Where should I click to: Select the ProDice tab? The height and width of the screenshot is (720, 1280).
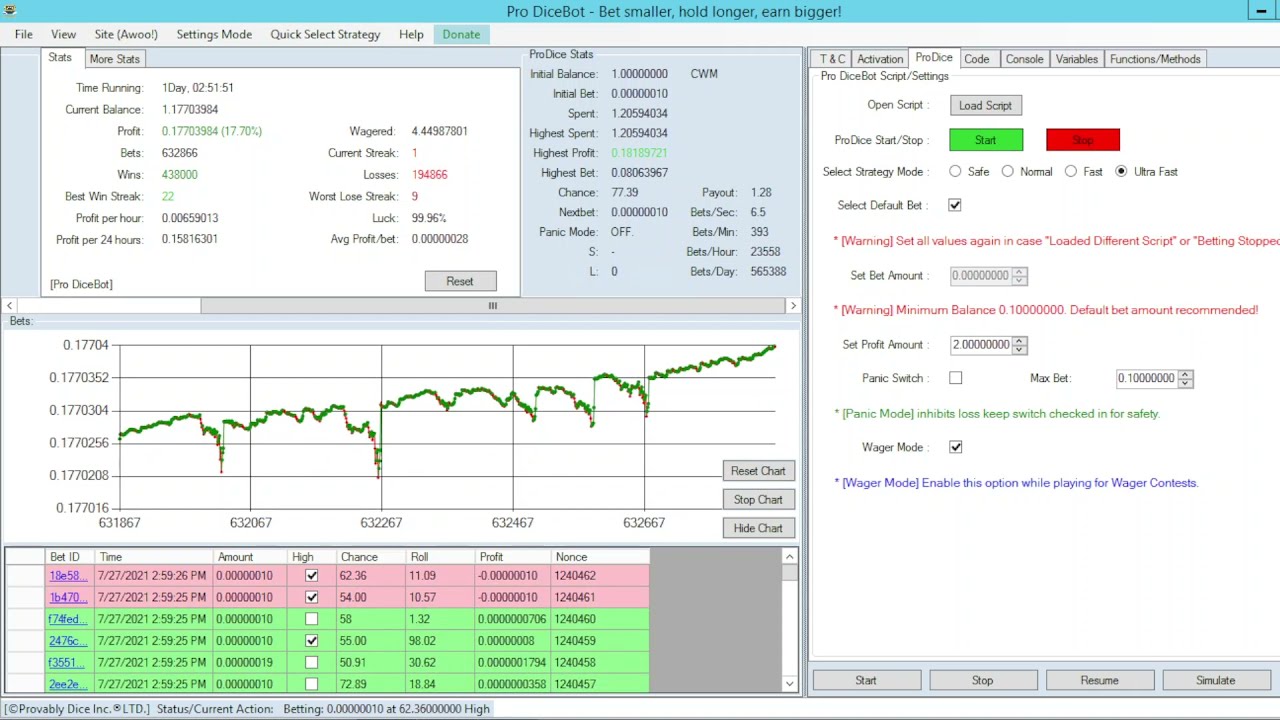934,58
